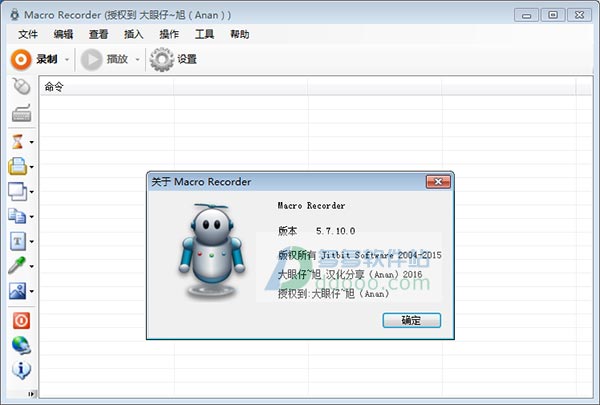
Task: Expand the text 'T' icon dropdown arrow
Action: click(x=32, y=242)
